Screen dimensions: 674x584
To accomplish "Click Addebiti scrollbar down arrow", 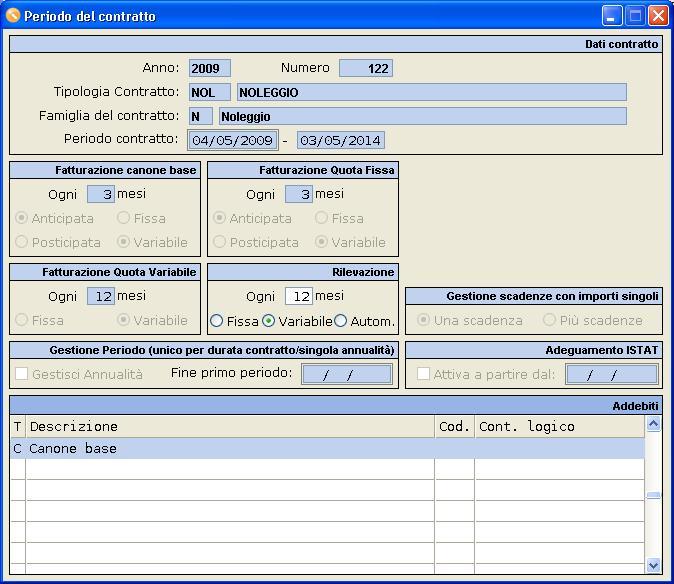I will [x=653, y=565].
